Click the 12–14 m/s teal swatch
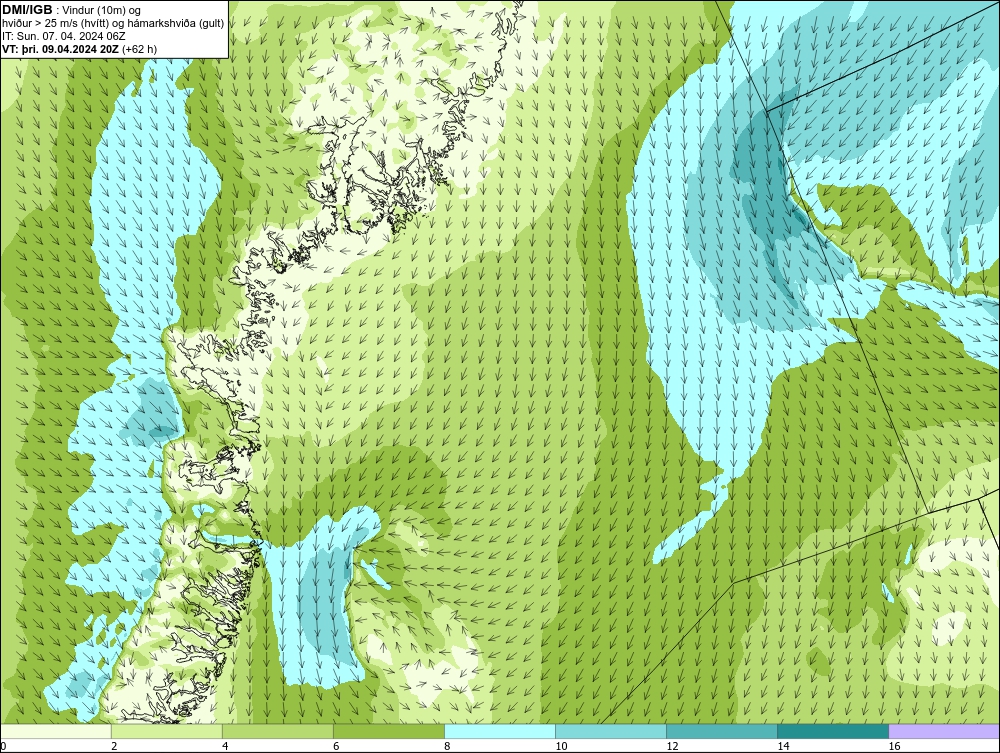This screenshot has width=1000, height=753. point(721,731)
